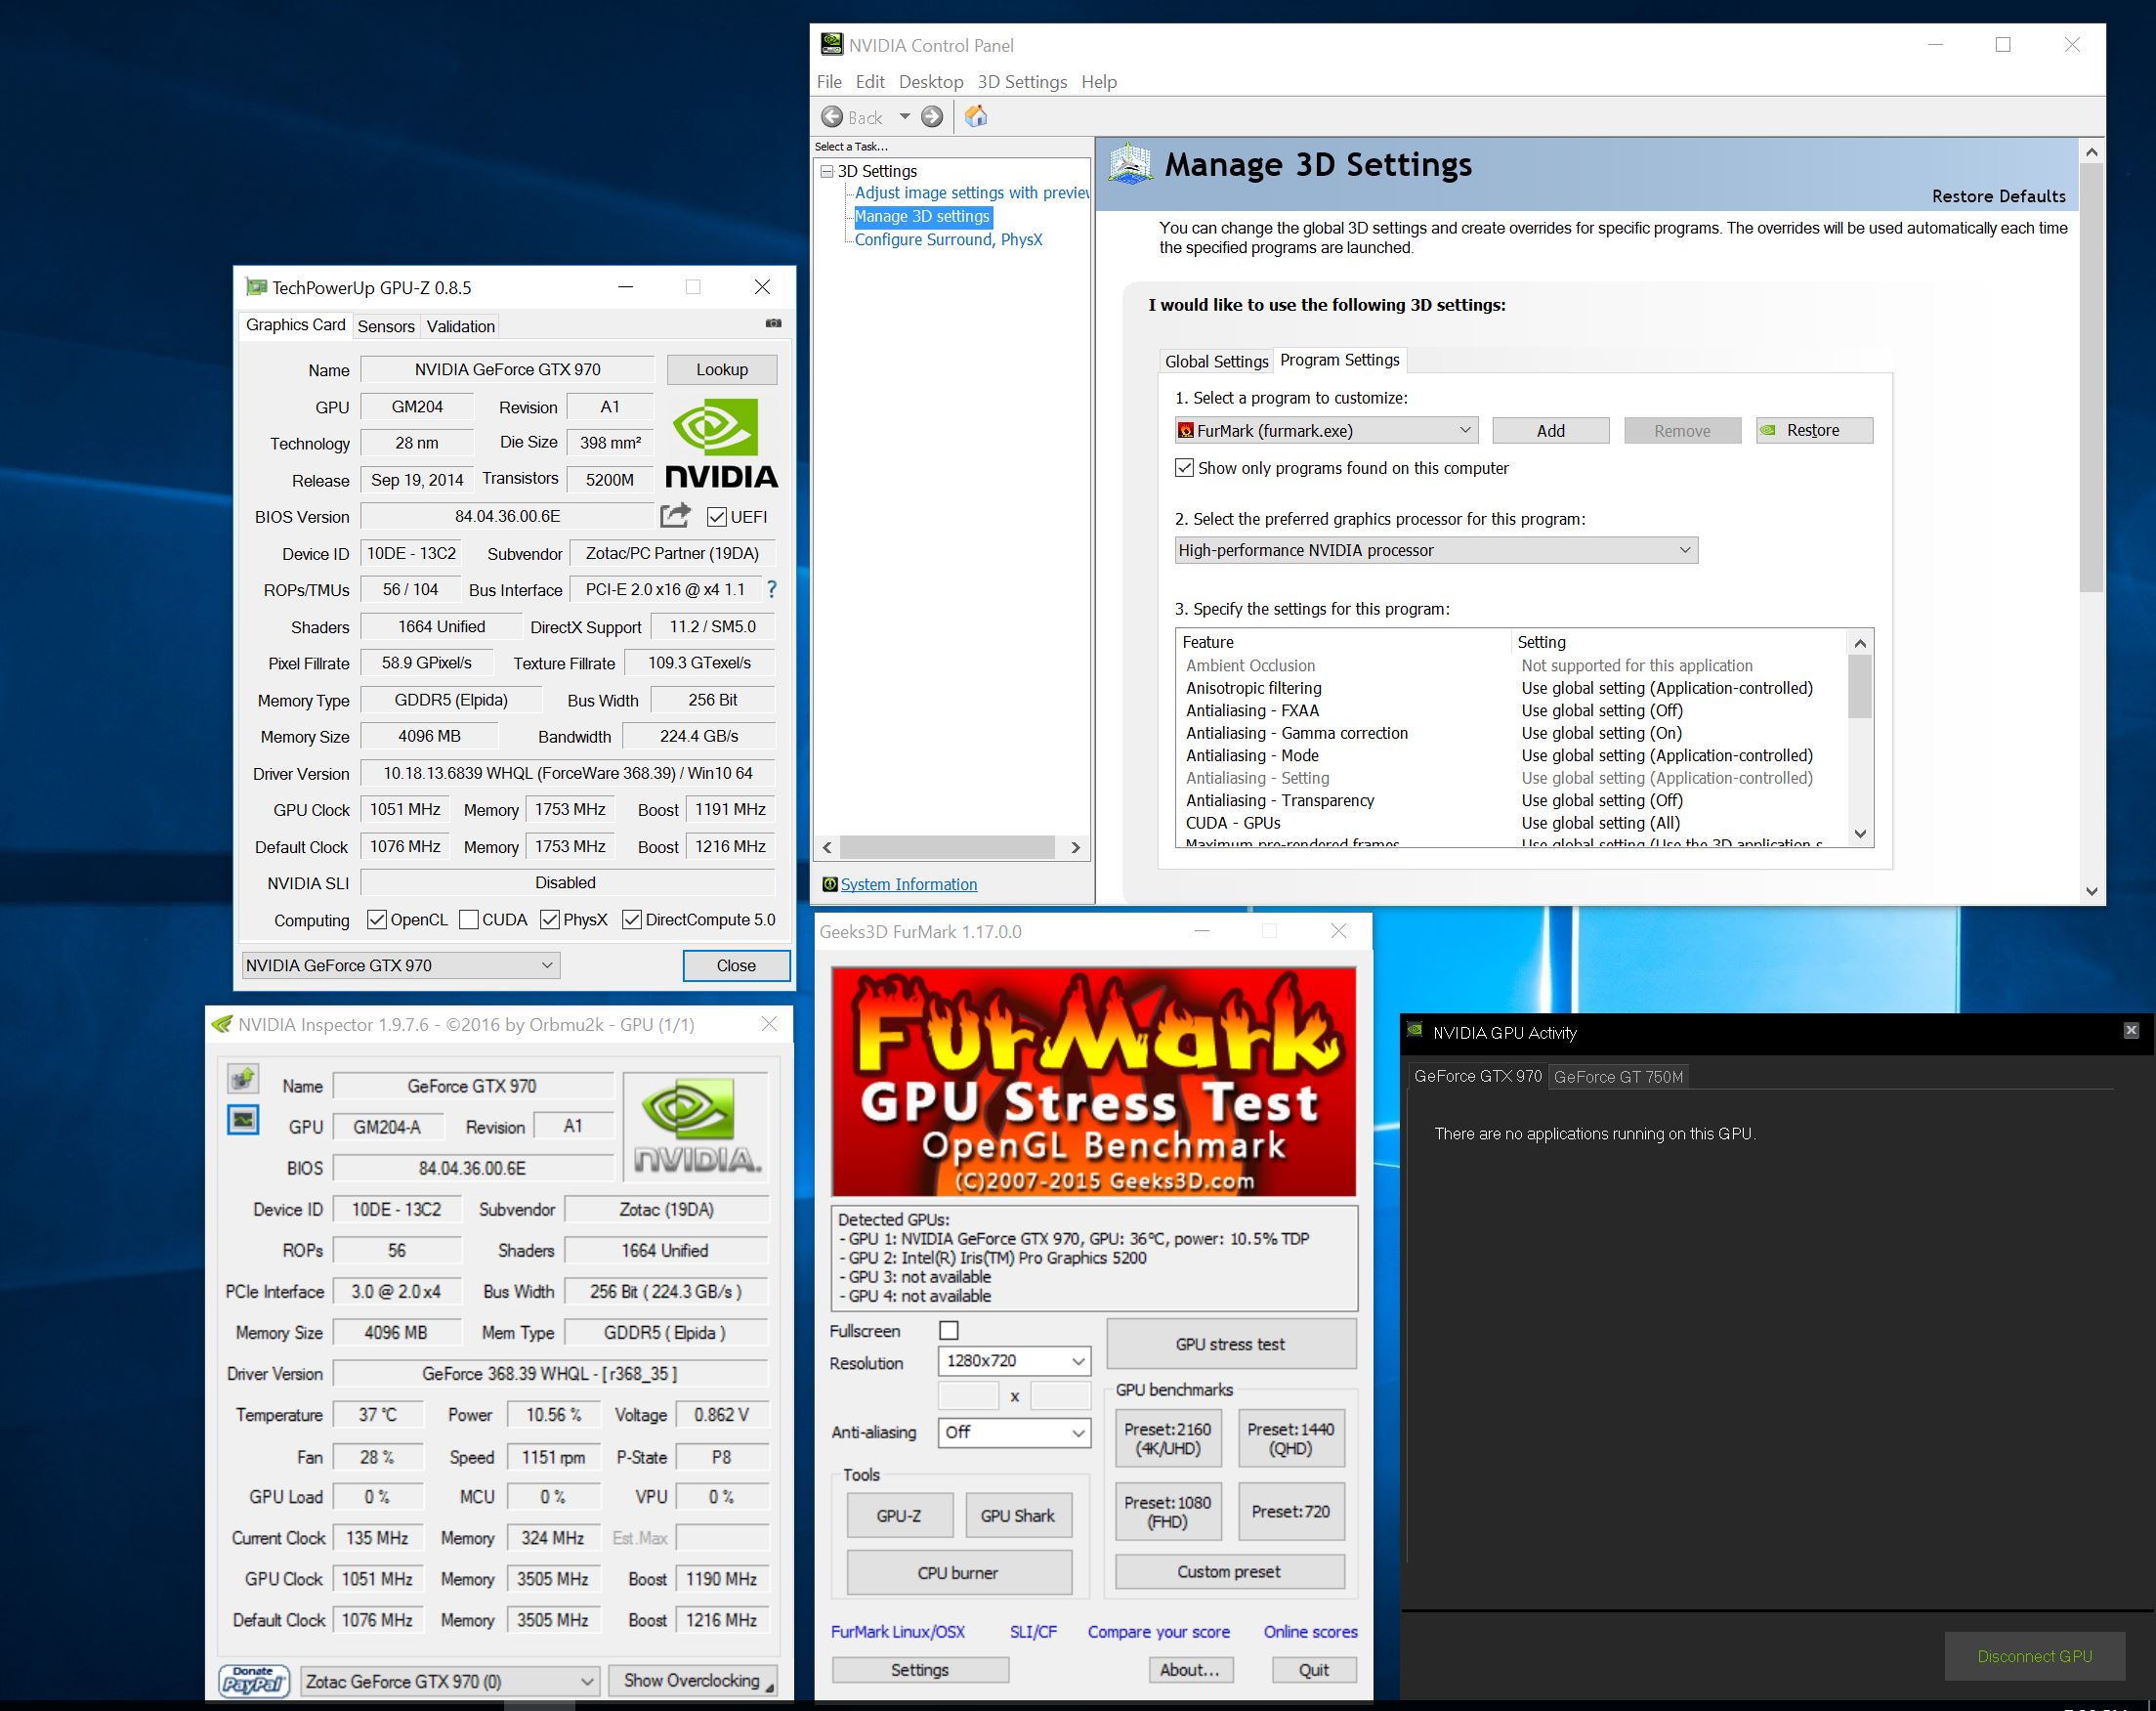Click the NVIDIA logo in GPU-Z
This screenshot has height=1711, width=2156.
[x=721, y=443]
